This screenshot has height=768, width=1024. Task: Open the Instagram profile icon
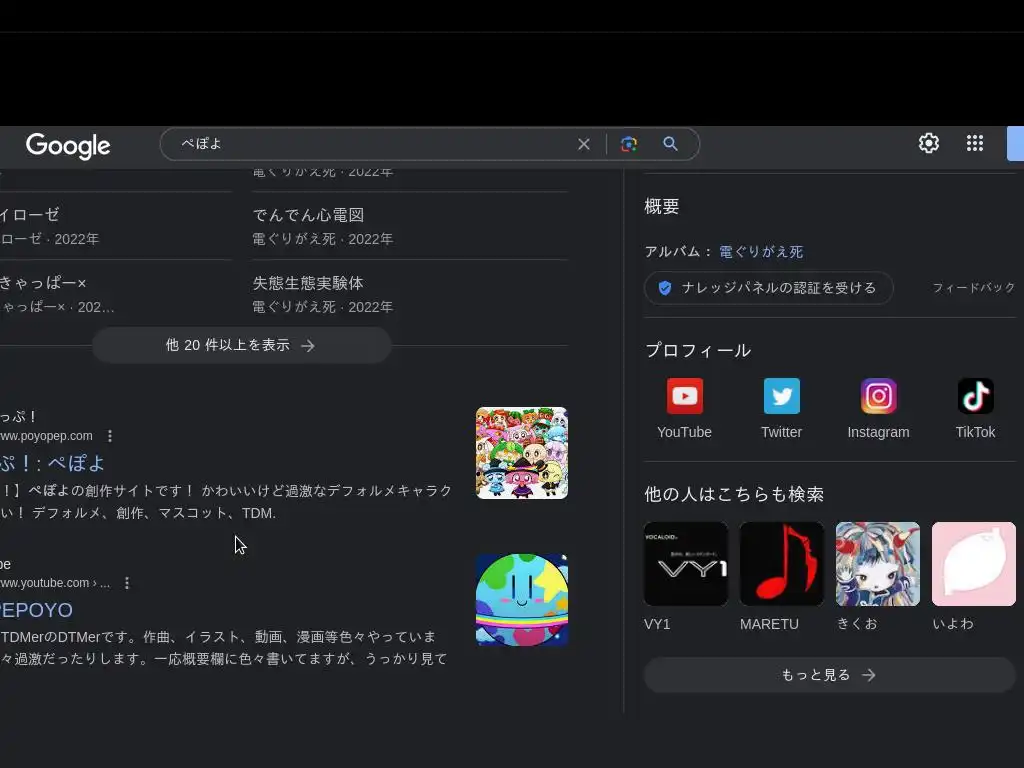[x=878, y=396]
